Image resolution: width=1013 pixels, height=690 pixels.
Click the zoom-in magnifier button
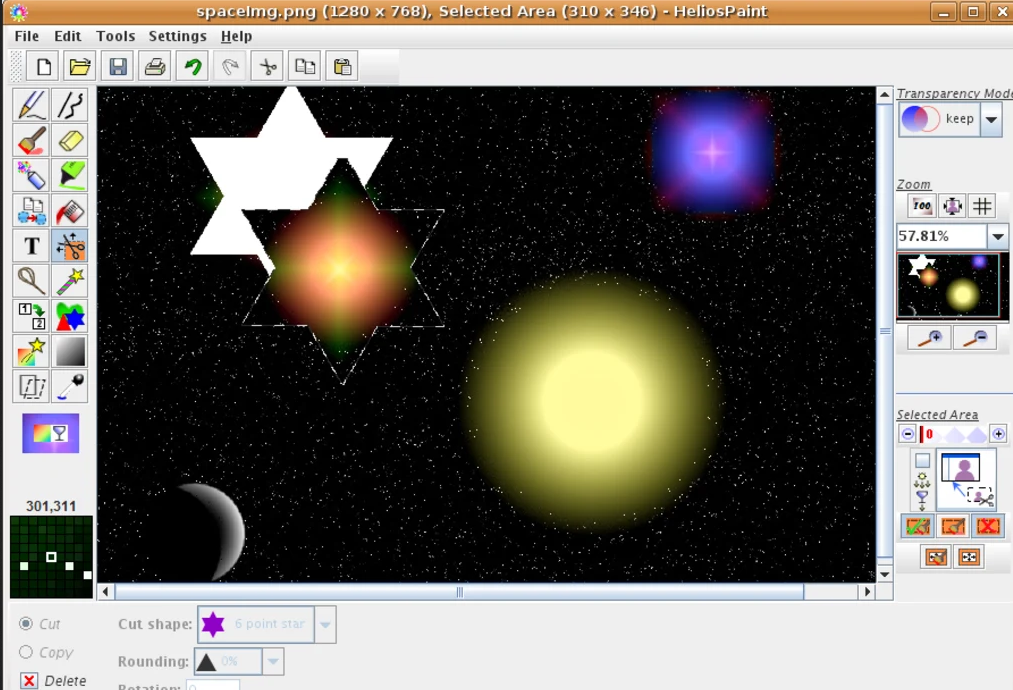pyautogui.click(x=929, y=338)
